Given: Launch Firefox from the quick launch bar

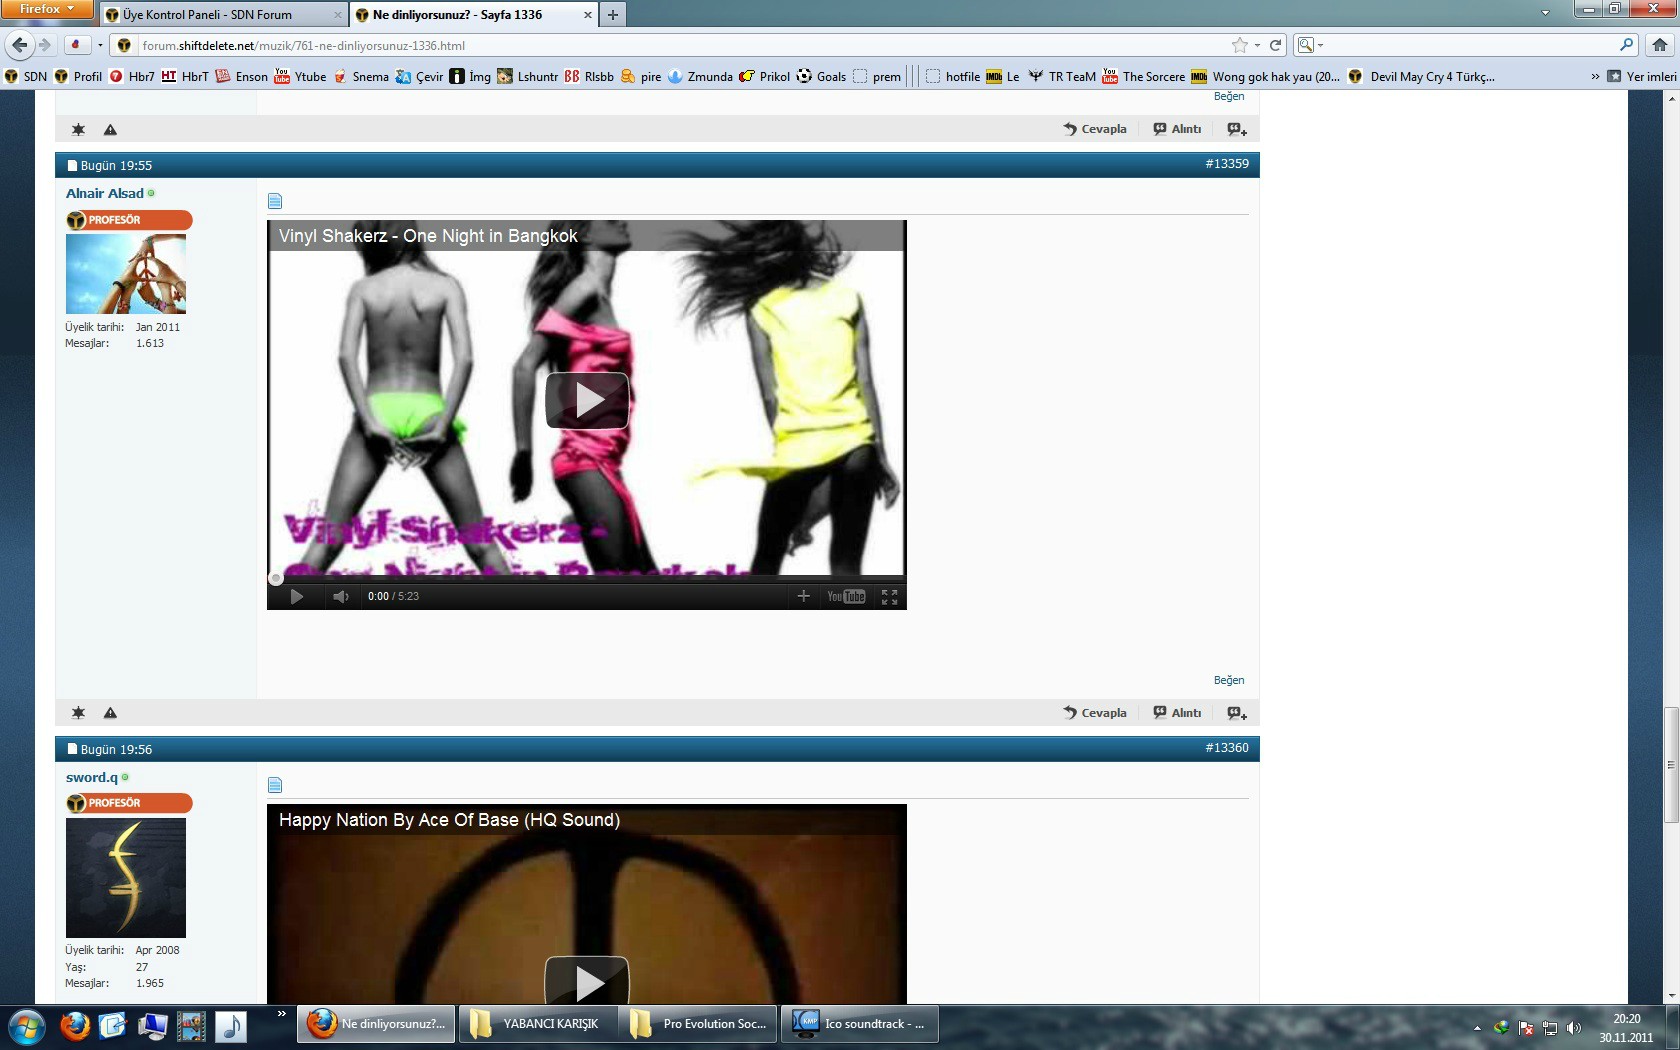Looking at the screenshot, I should (74, 1026).
